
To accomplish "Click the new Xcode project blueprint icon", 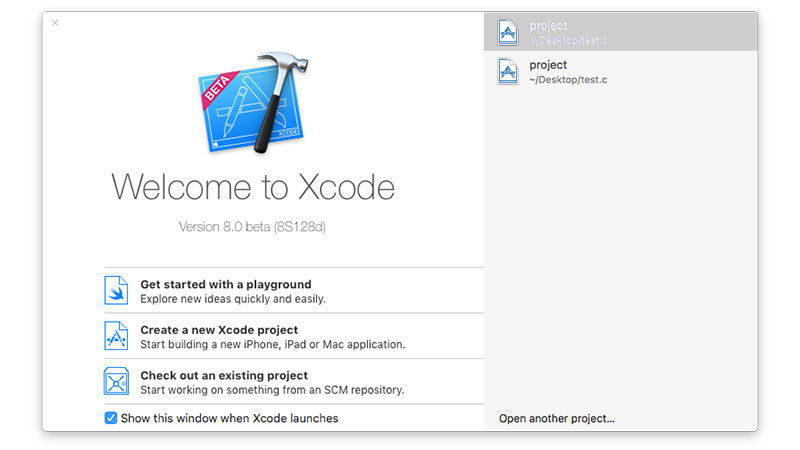I will (x=116, y=336).
